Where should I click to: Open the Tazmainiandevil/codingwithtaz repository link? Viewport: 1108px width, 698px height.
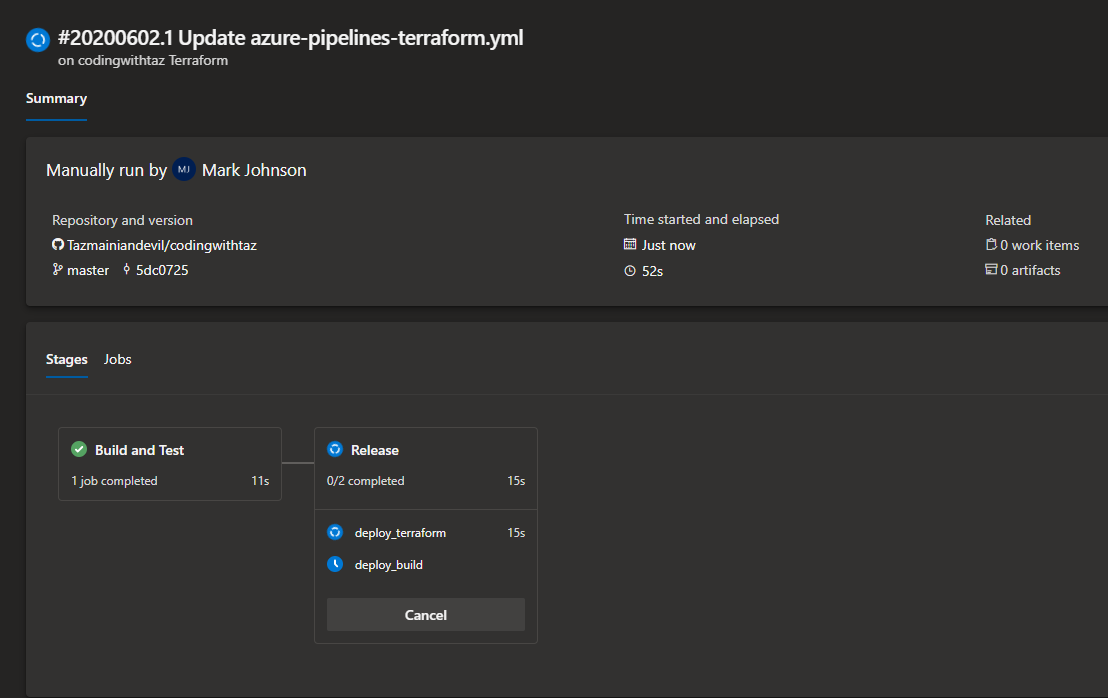[x=164, y=245]
